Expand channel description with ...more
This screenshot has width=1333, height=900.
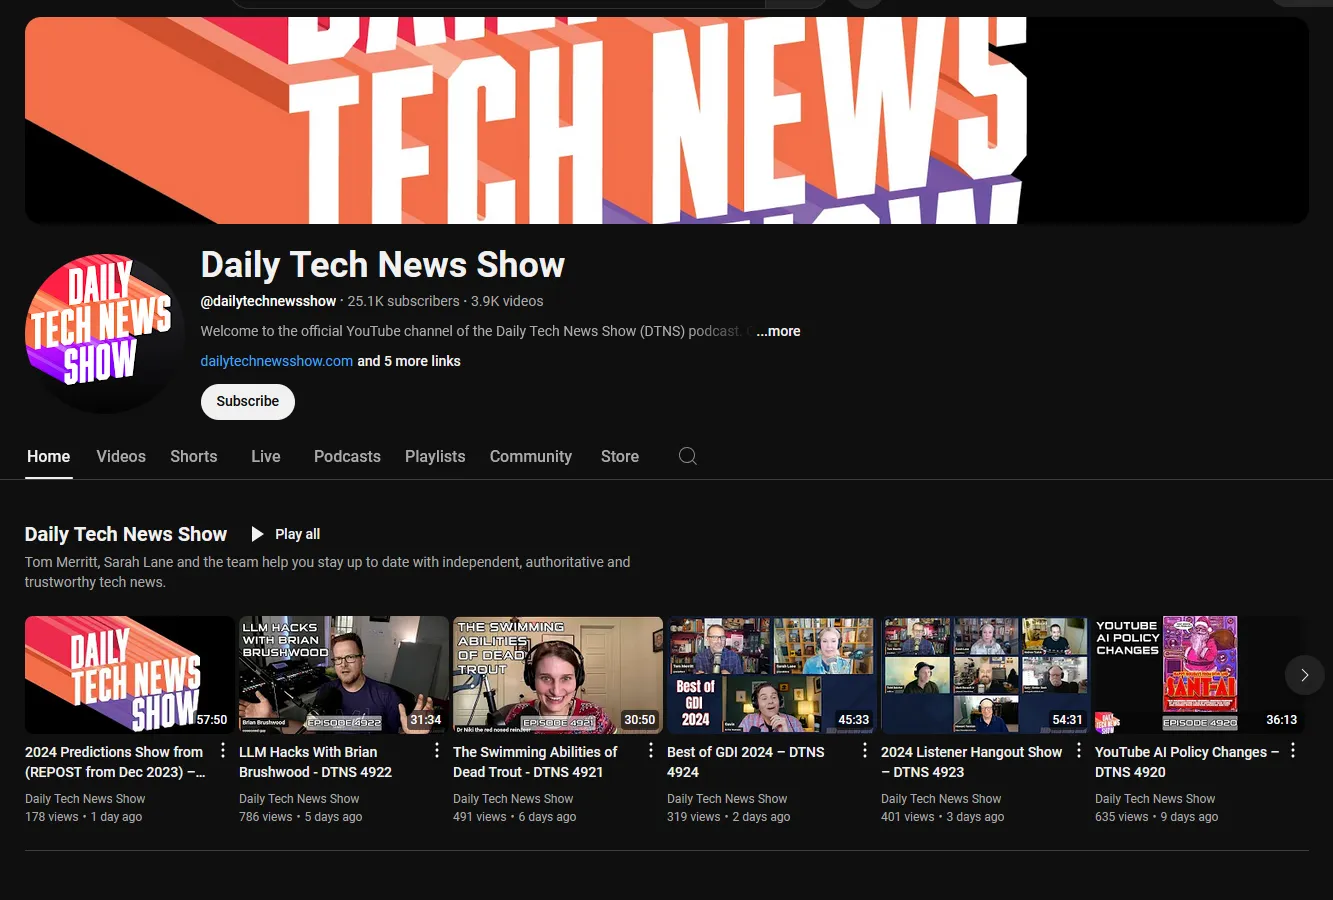(x=778, y=331)
